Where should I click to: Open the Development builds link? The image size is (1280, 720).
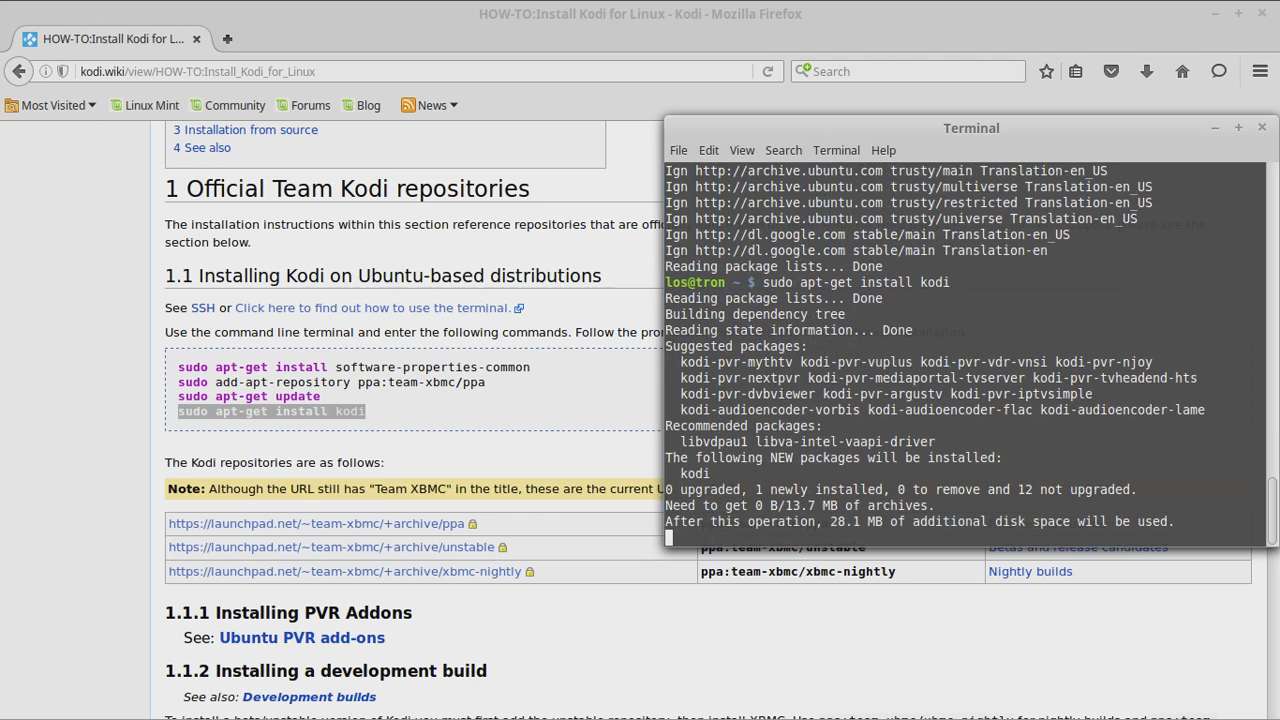coord(309,697)
